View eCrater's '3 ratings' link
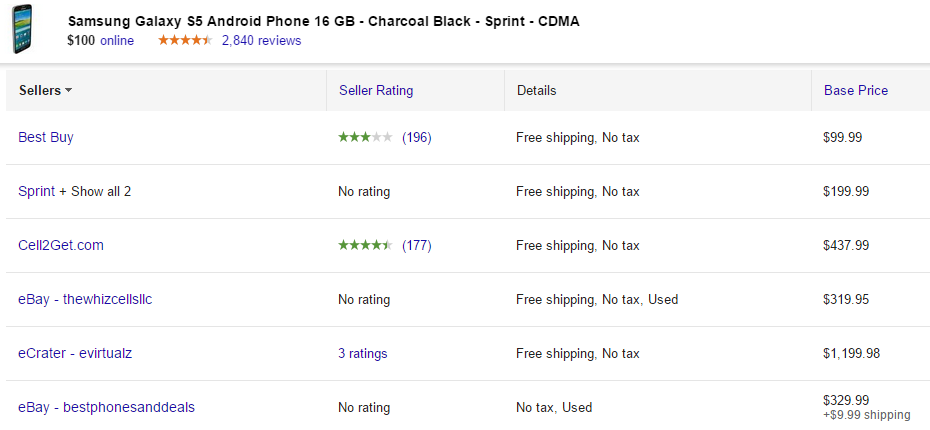Screen dimensions: 930x430 [363, 353]
